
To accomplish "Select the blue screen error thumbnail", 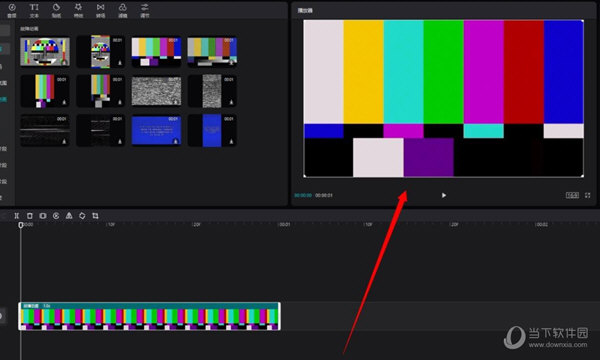I will pyautogui.click(x=157, y=131).
